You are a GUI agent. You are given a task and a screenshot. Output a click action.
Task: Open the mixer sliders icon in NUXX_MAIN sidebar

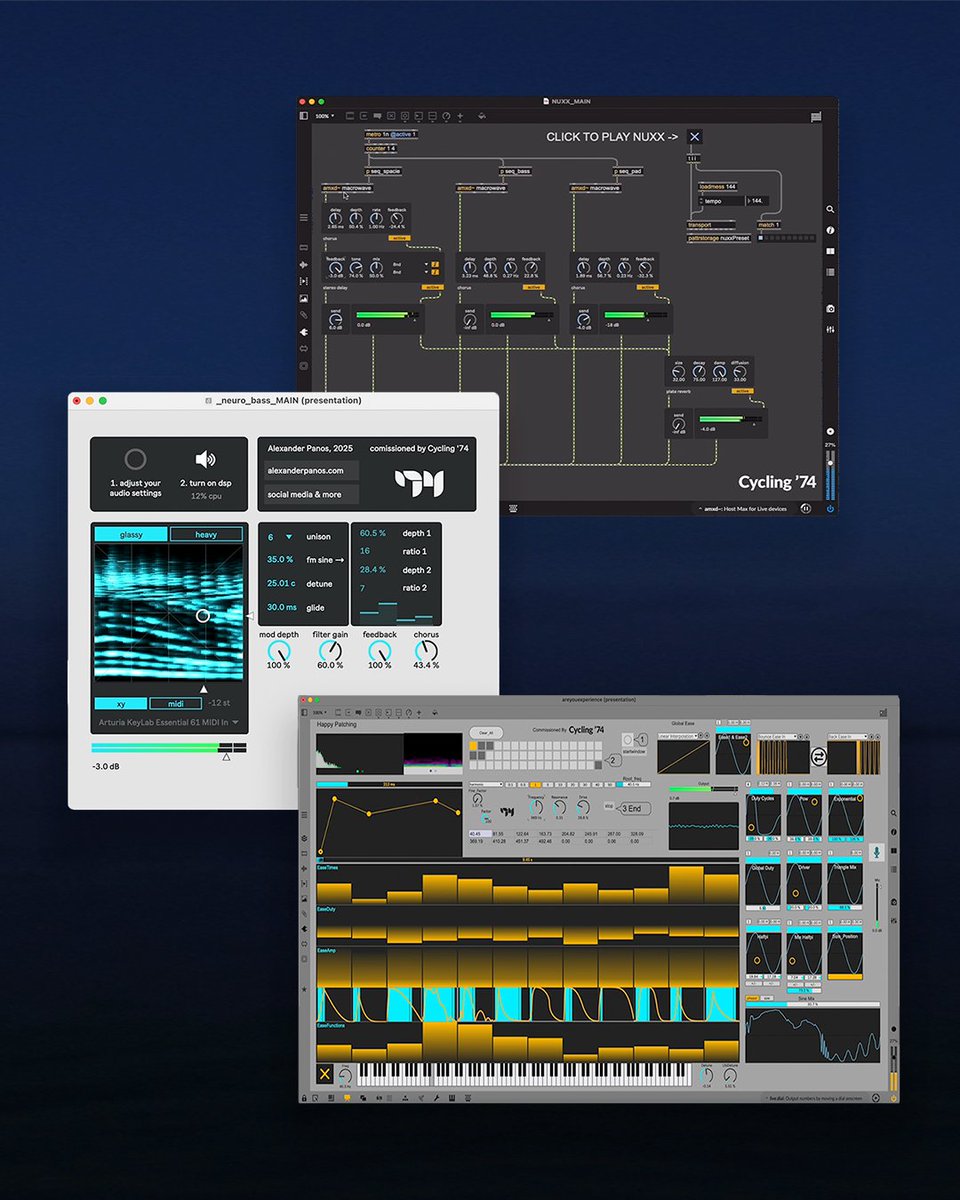tap(830, 328)
